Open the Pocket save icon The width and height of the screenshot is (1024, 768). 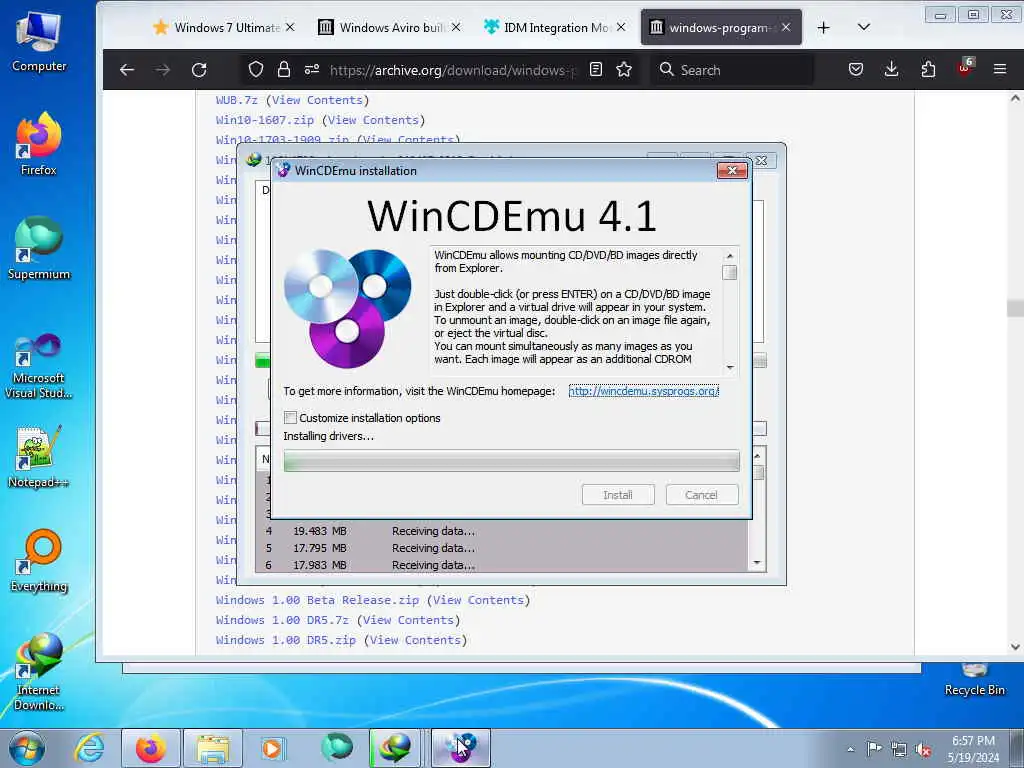click(856, 69)
